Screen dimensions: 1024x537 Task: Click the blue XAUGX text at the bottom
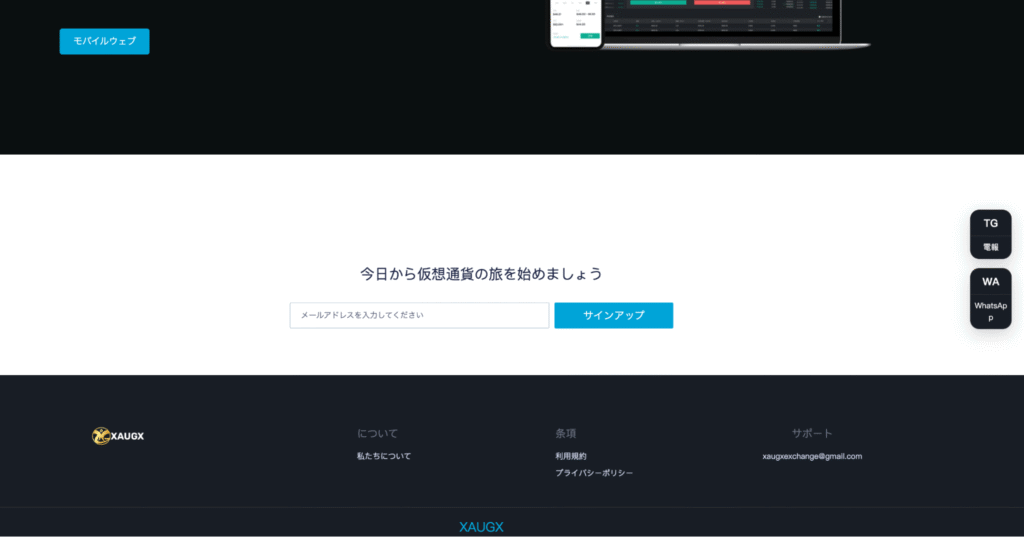481,527
